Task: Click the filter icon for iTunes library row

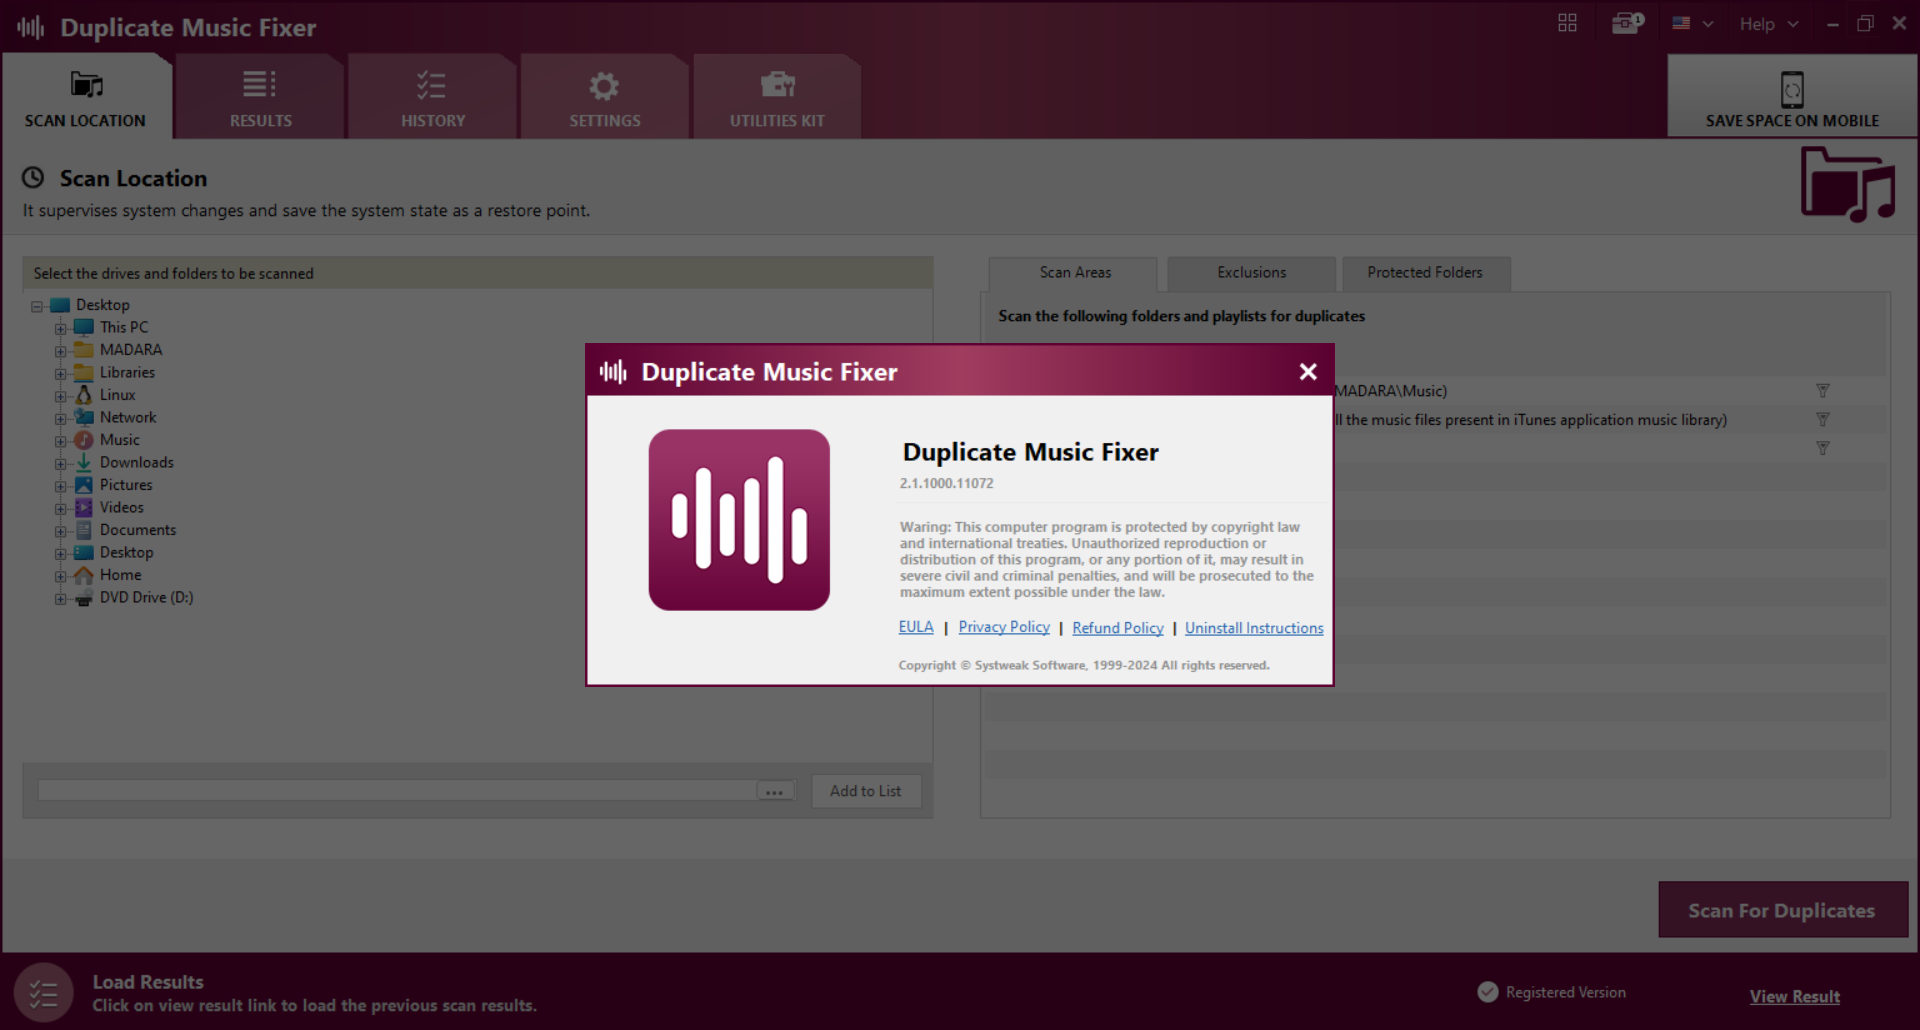Action: tap(1822, 420)
